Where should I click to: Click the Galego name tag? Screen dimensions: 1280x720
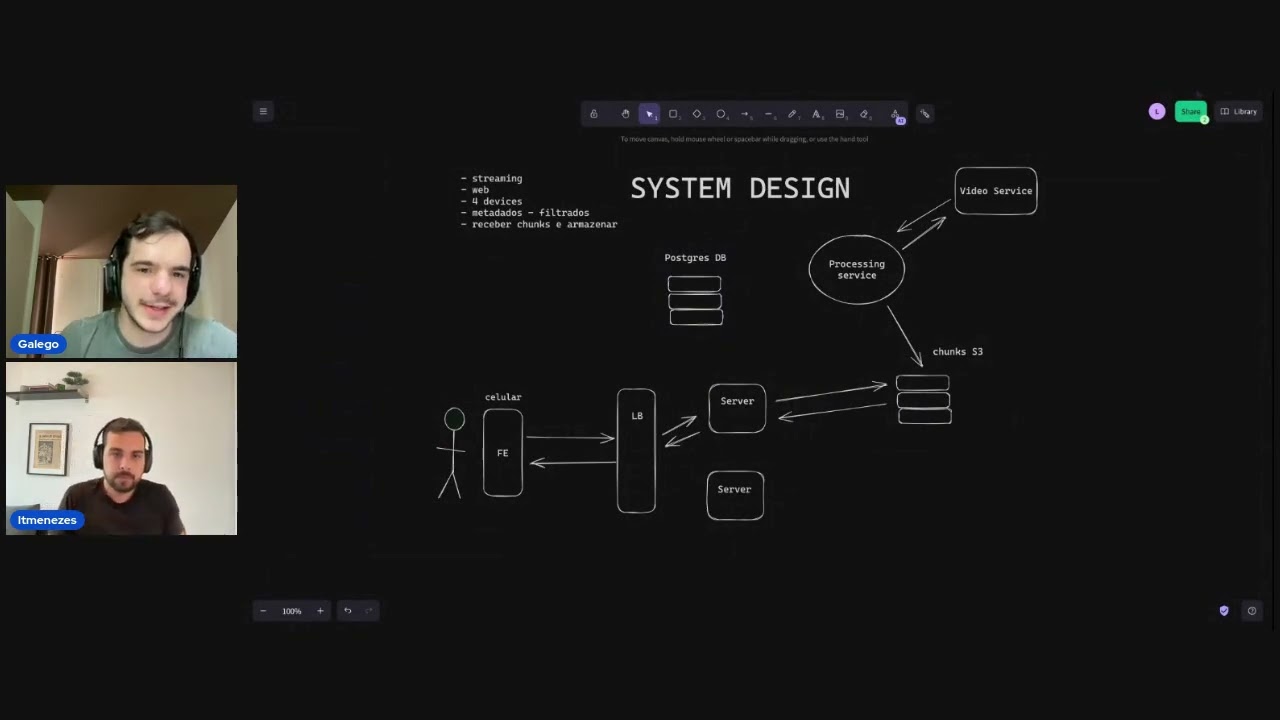38,344
